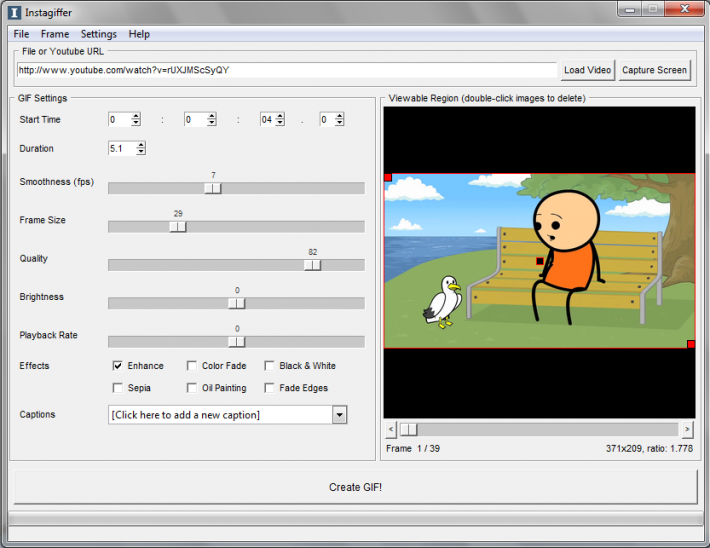The height and width of the screenshot is (548, 710).
Task: Click the '371x209, ratio: 1.778' text
Action: pyautogui.click(x=649, y=448)
